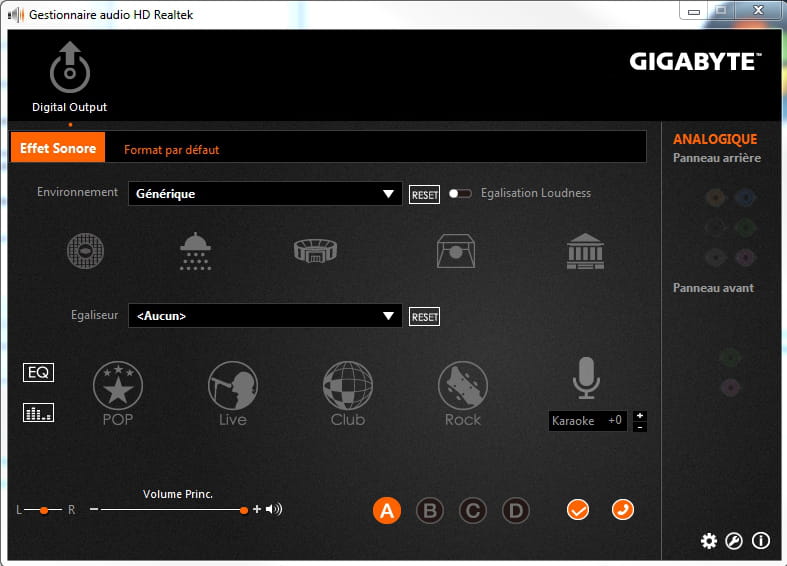787x566 pixels.
Task: Close the Realtek audio manager window
Action: 758,11
